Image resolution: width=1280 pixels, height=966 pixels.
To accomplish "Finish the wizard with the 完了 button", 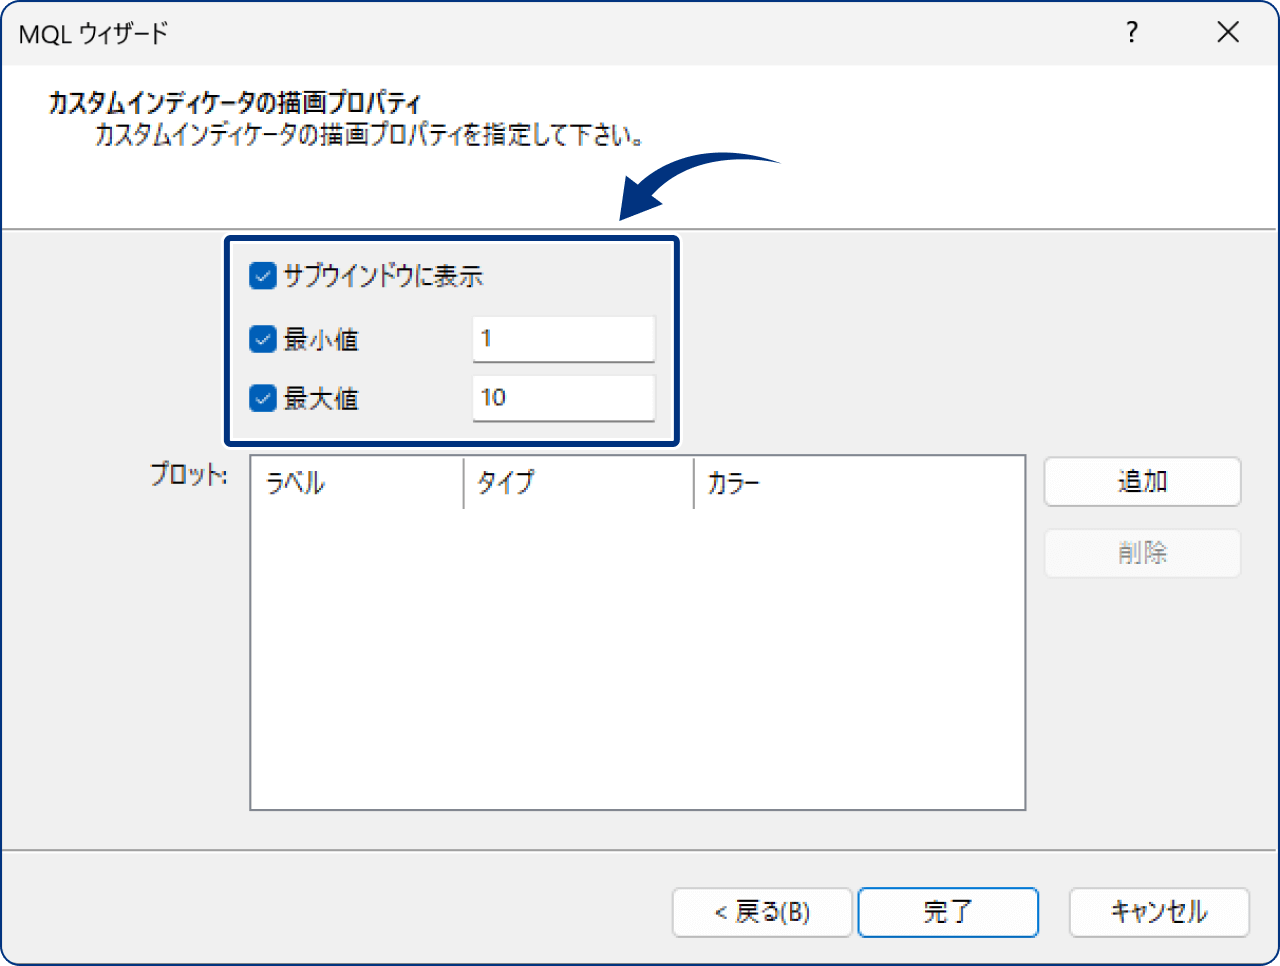I will tap(948, 912).
